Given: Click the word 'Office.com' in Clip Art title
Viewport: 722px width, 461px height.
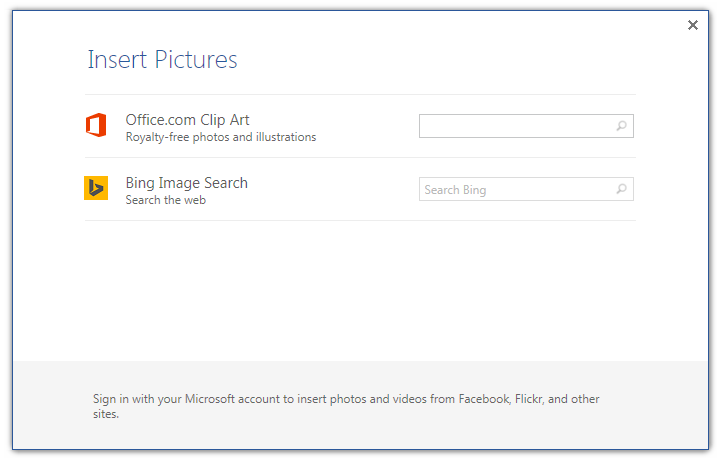Looking at the screenshot, I should pos(160,120).
